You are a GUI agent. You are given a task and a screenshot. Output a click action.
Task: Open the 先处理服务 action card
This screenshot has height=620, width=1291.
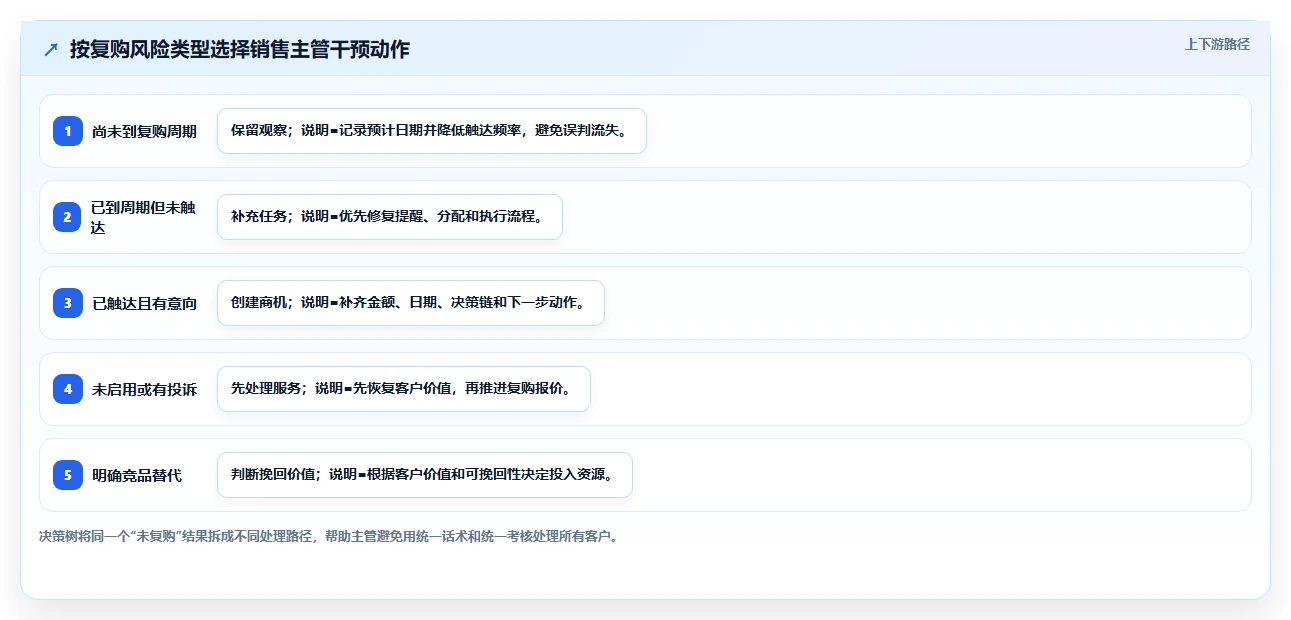[404, 389]
